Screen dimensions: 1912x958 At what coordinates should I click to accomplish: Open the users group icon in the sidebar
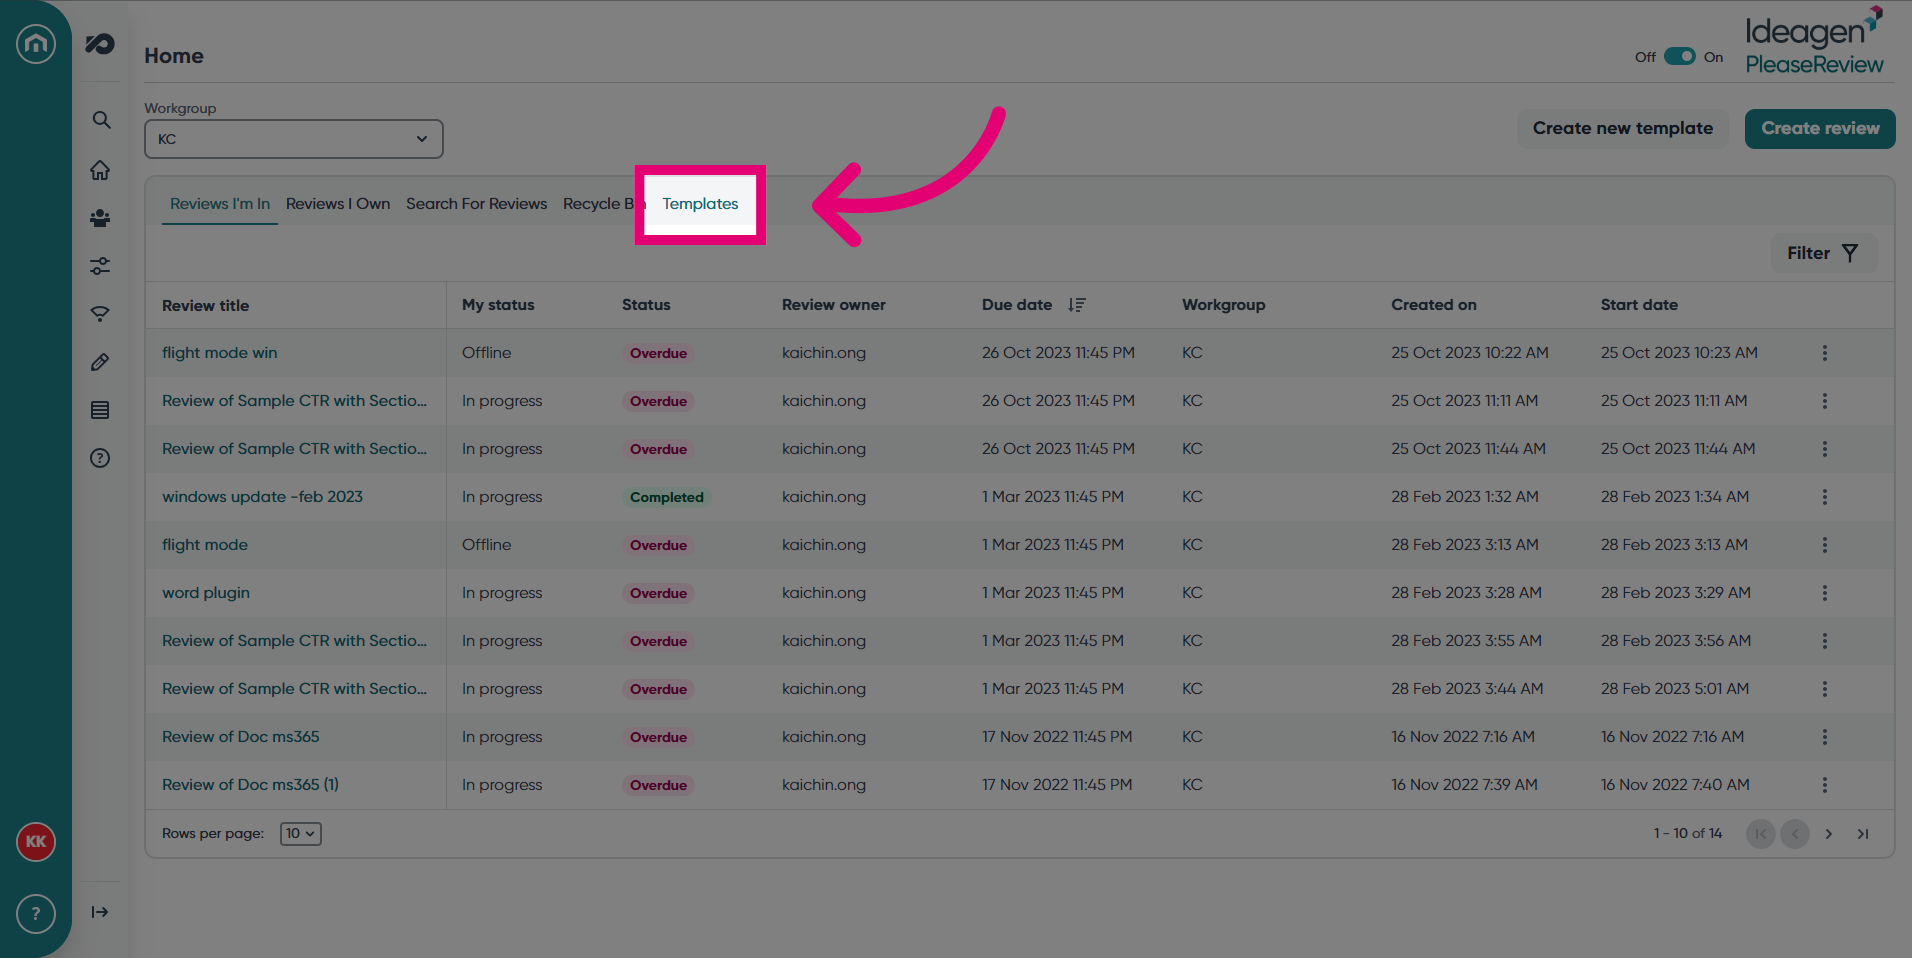[100, 218]
